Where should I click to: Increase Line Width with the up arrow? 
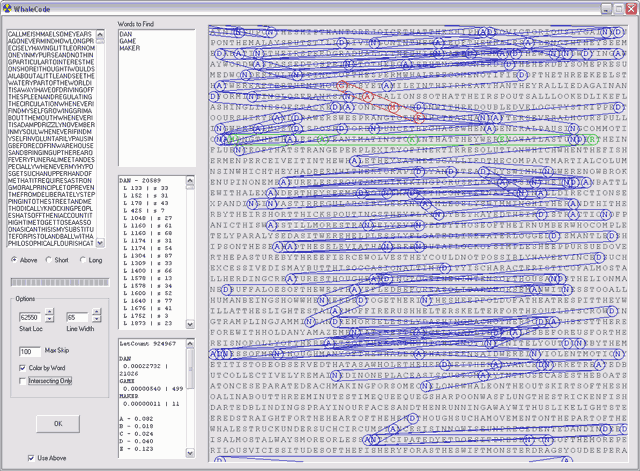pos(97,312)
